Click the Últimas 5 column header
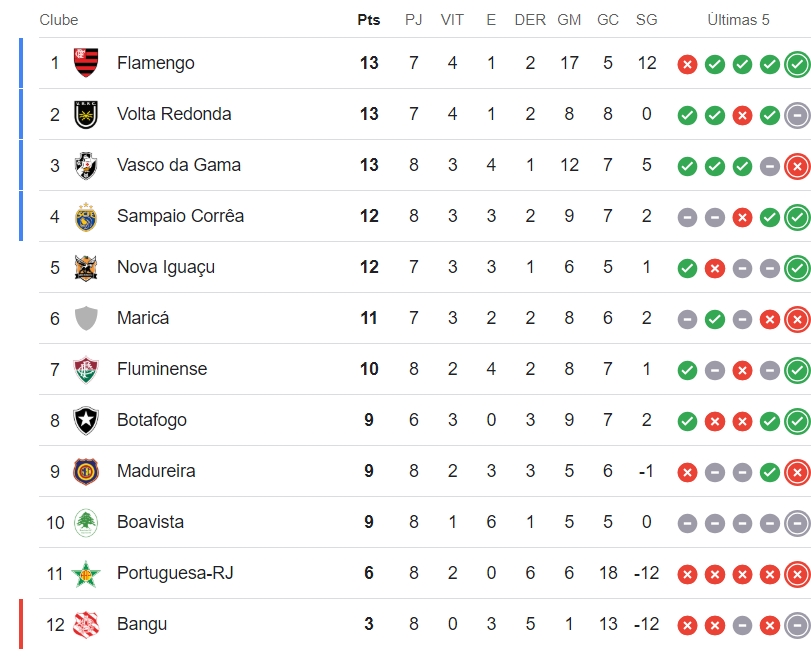 click(x=738, y=20)
